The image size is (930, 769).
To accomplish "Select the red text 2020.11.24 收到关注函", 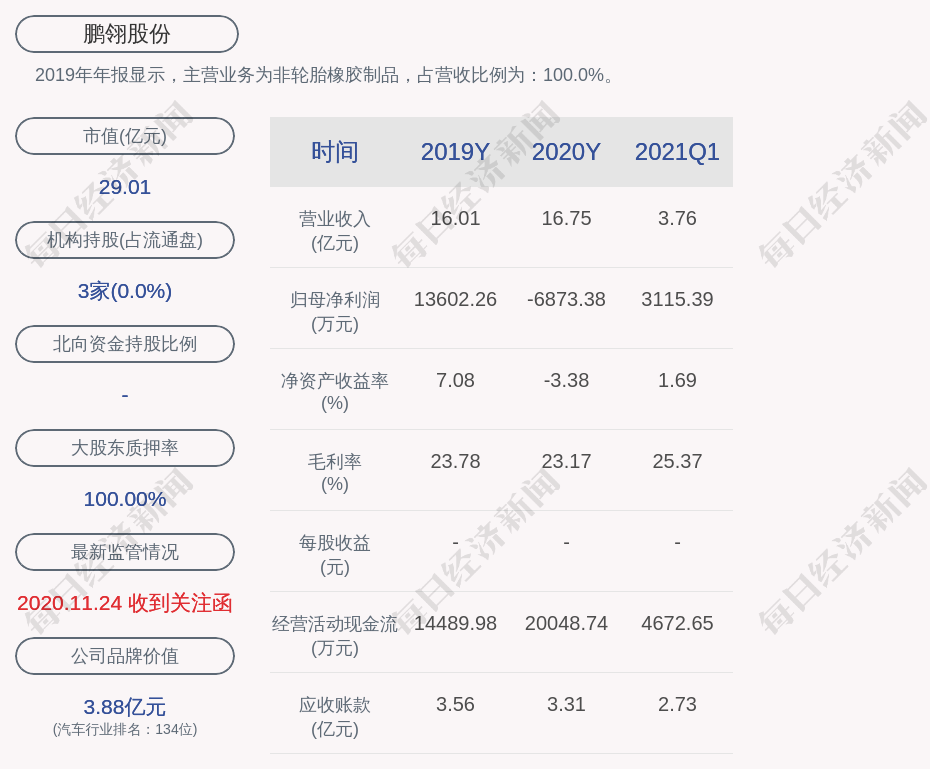I will click(125, 603).
